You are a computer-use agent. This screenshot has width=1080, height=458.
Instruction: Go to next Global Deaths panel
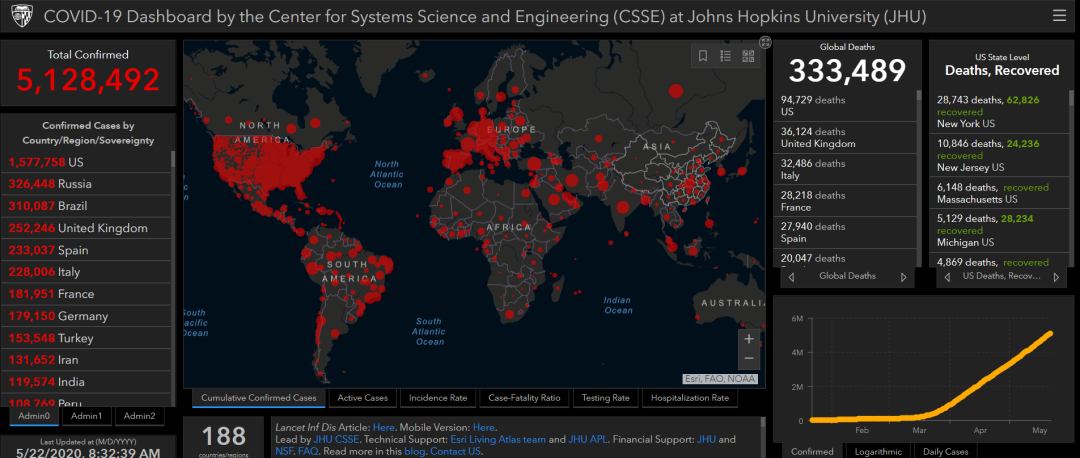tap(904, 277)
